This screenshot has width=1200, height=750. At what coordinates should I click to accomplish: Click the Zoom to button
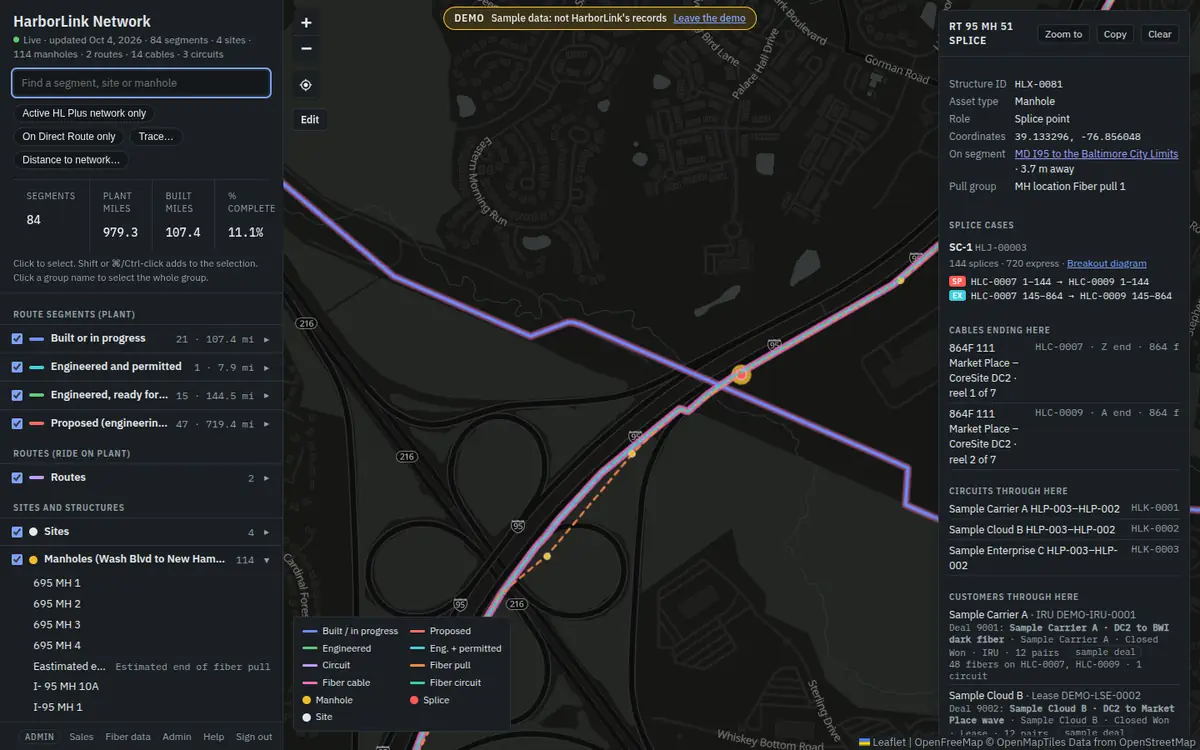(x=1063, y=34)
